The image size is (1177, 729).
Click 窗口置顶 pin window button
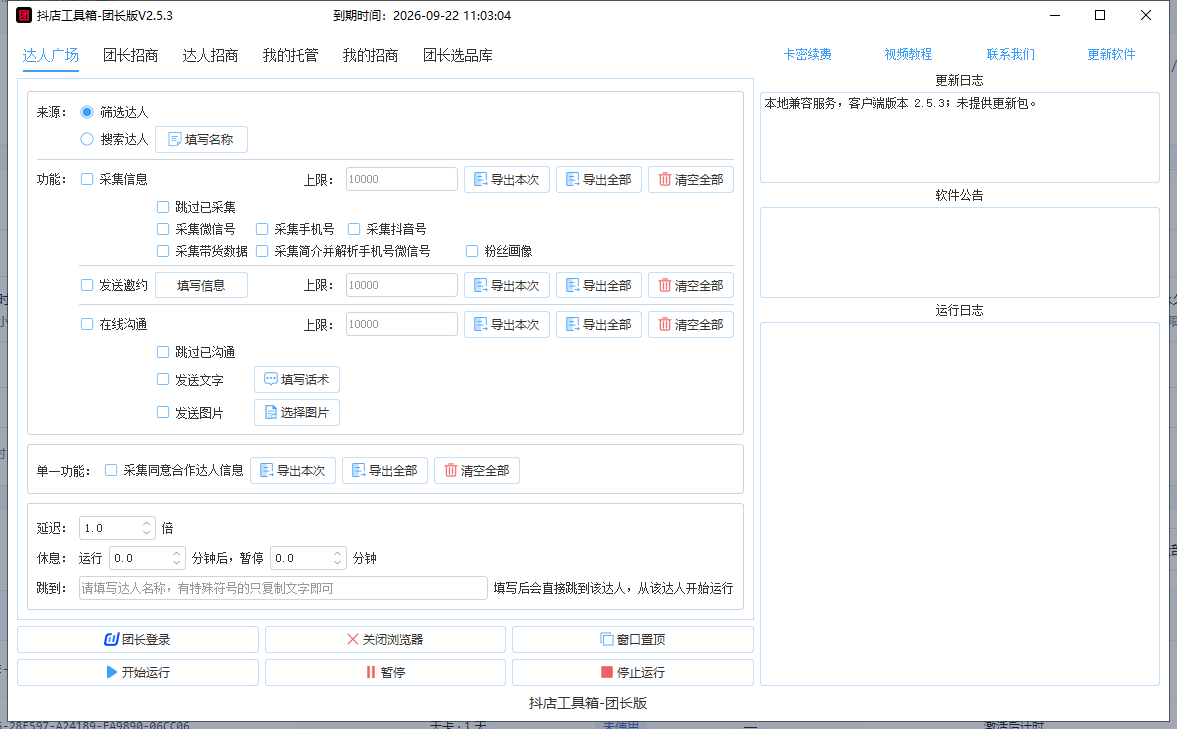633,640
